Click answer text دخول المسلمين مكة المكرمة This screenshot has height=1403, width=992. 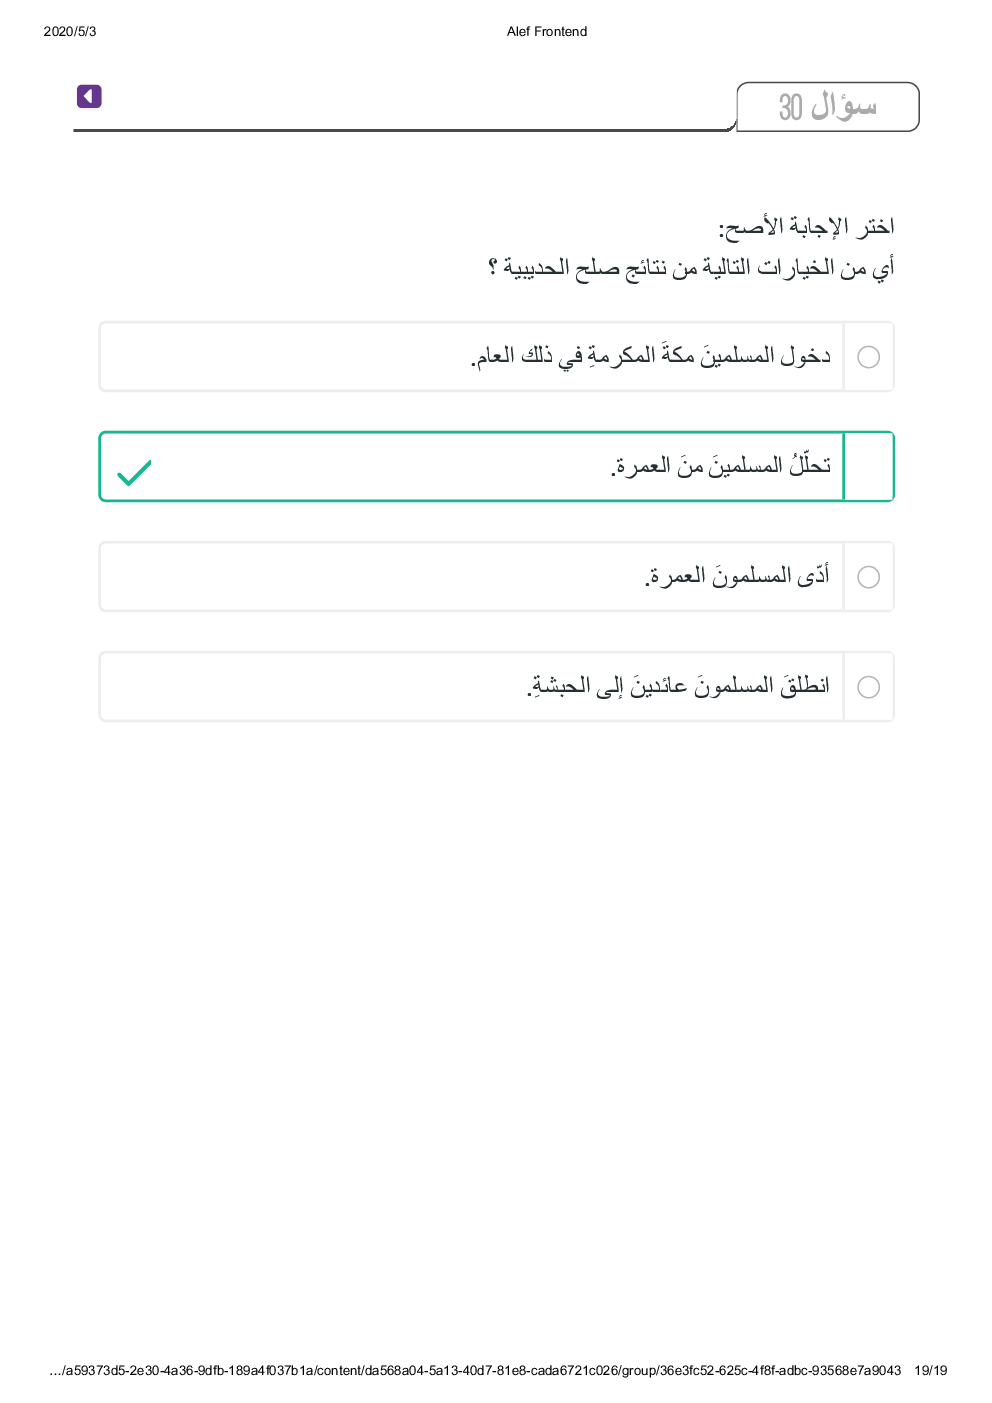pyautogui.click(x=651, y=356)
